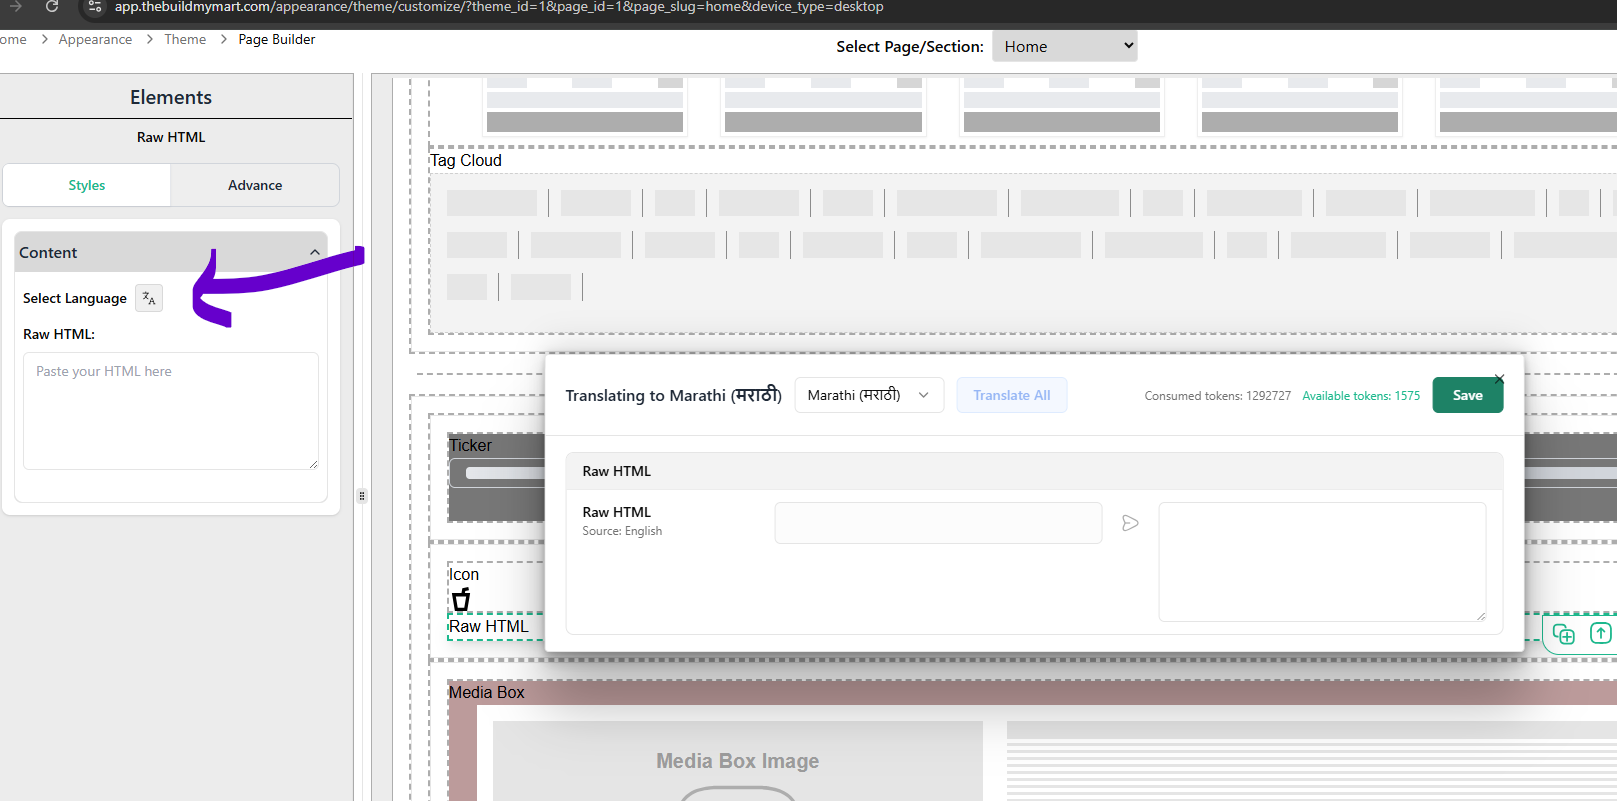Select the Tag Cloud element
This screenshot has height=801, width=1617.
click(466, 161)
